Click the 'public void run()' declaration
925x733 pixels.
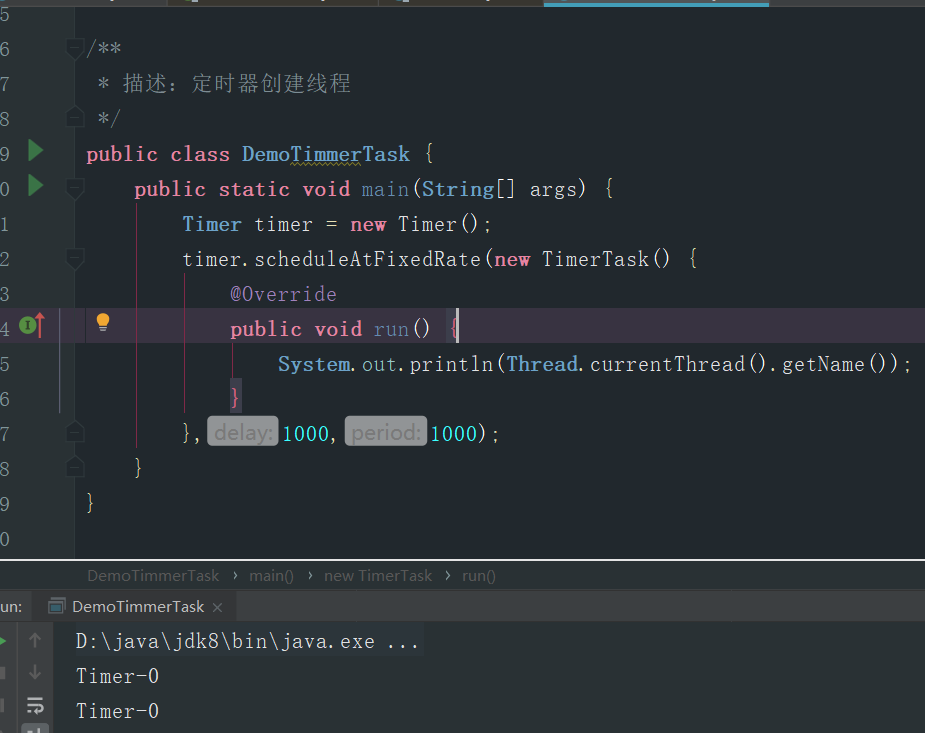click(x=330, y=328)
